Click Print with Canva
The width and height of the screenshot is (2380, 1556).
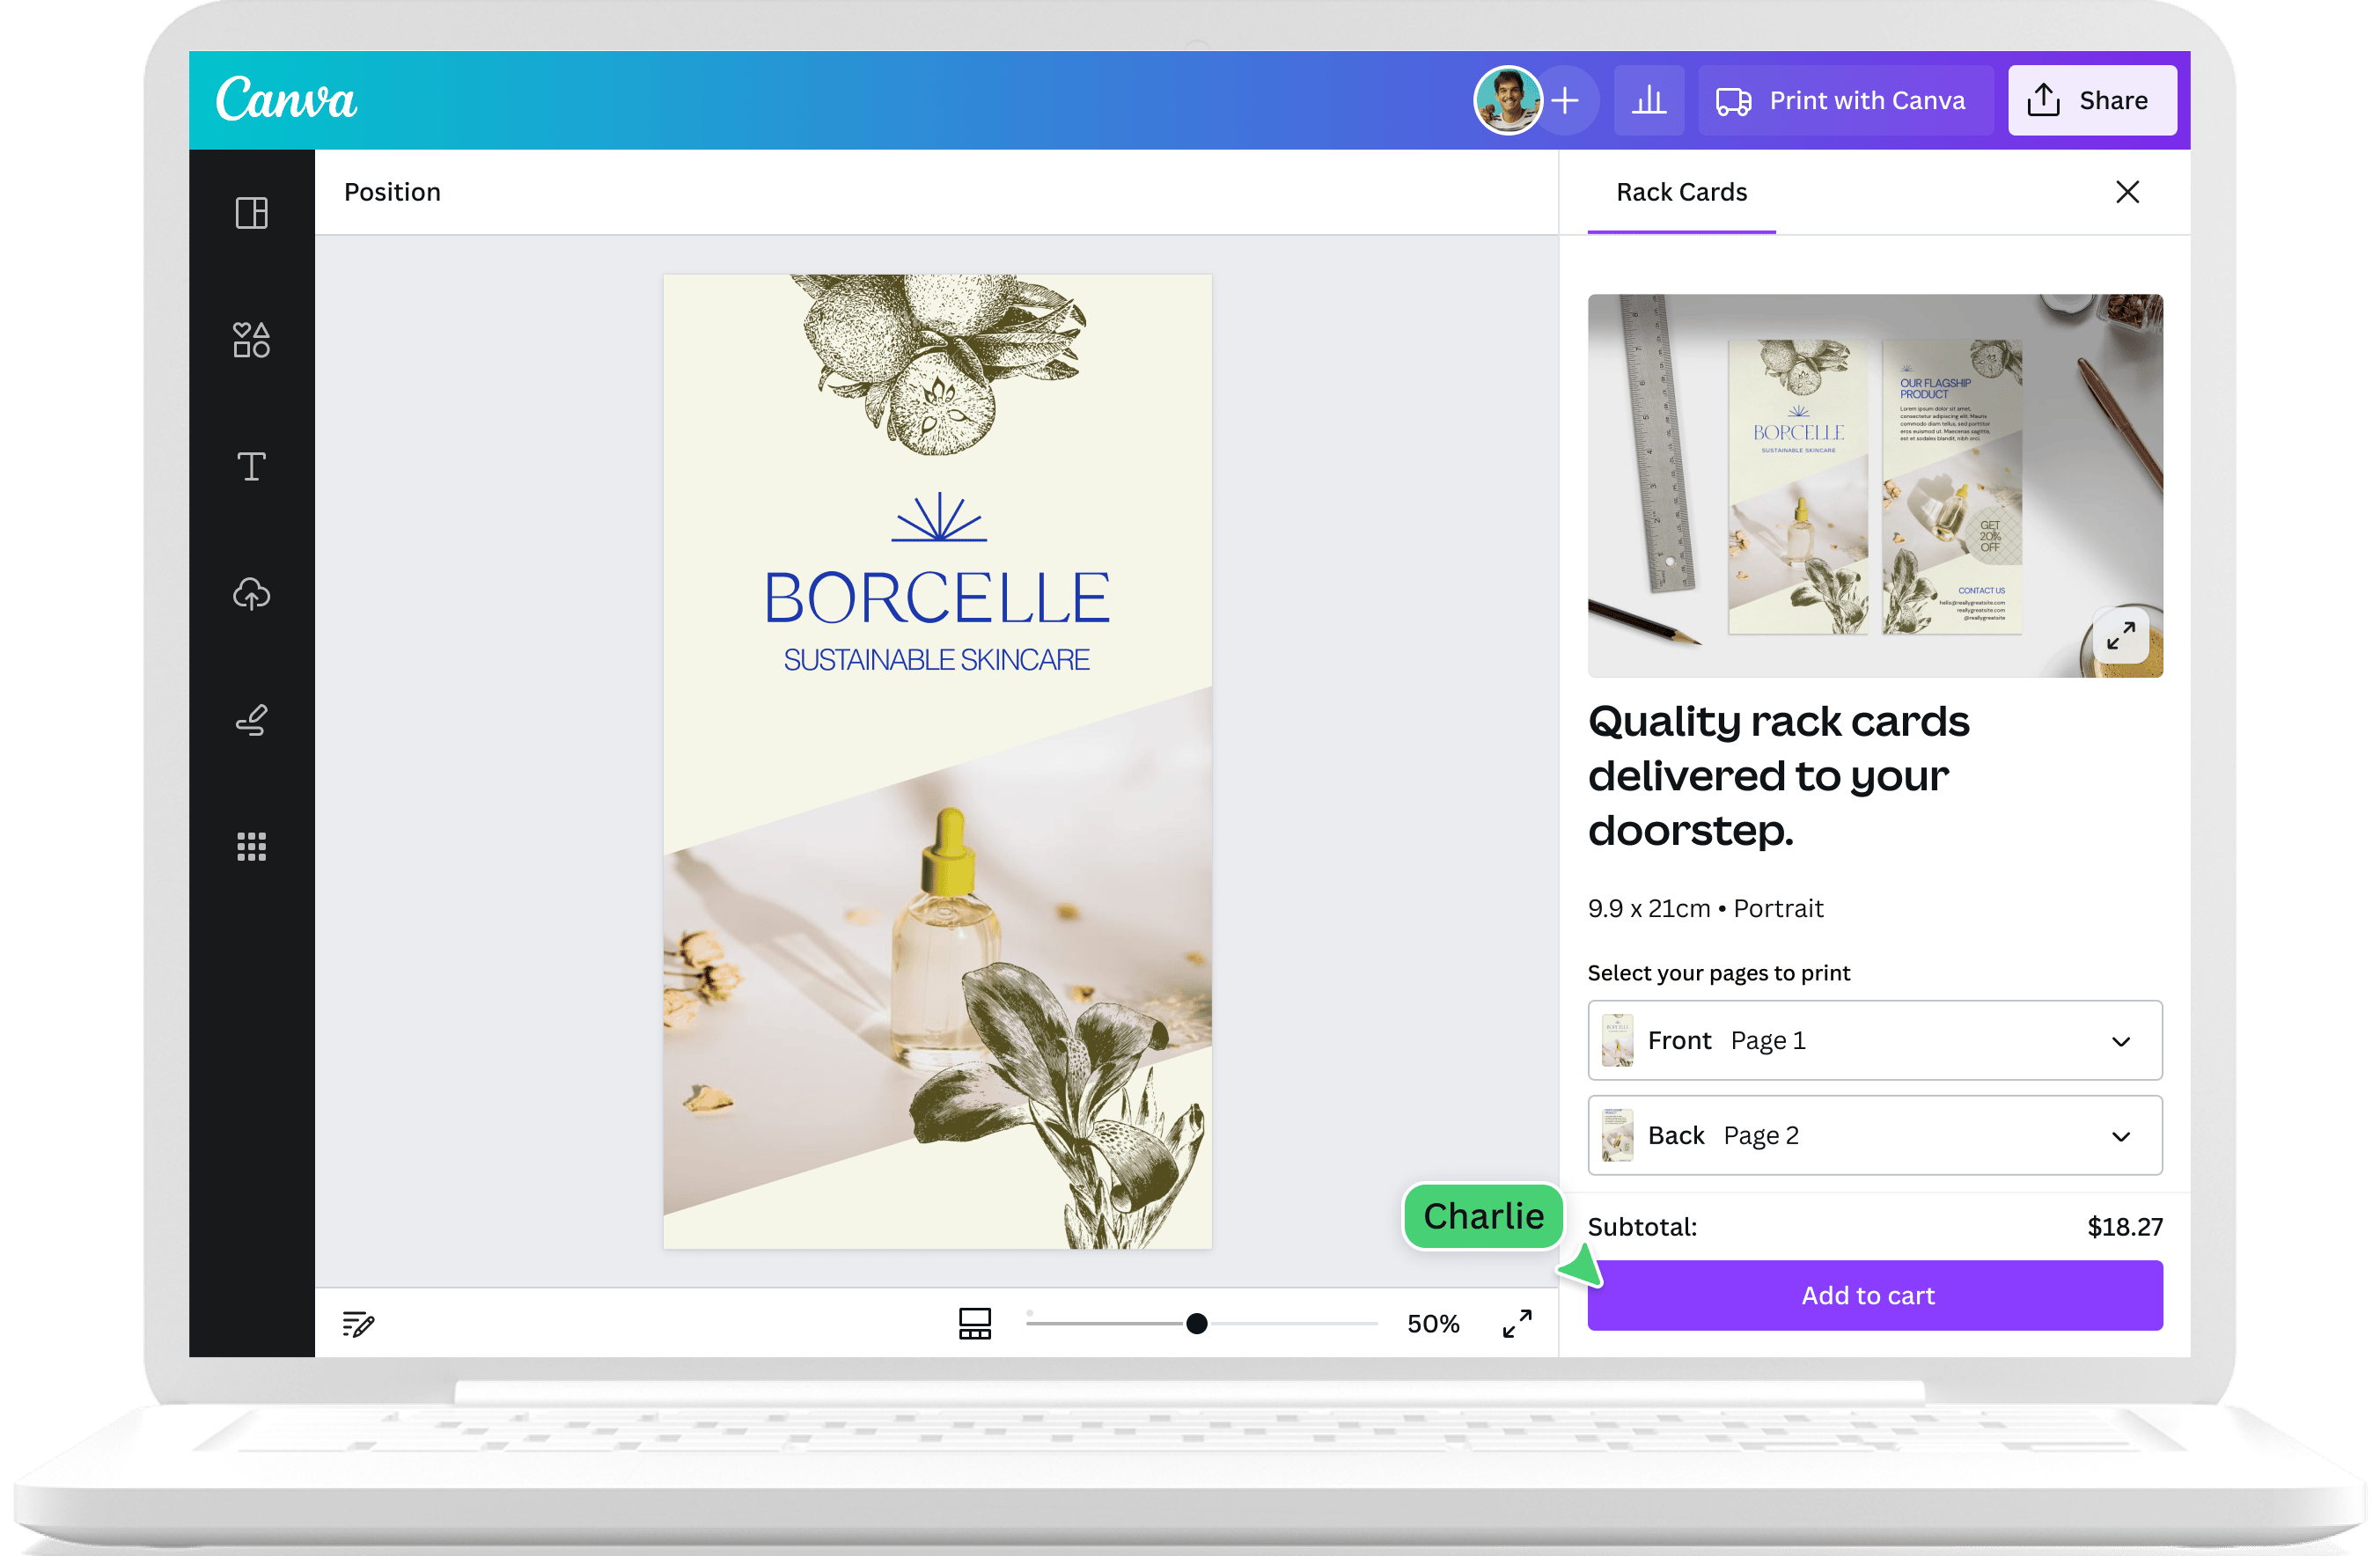(1845, 100)
